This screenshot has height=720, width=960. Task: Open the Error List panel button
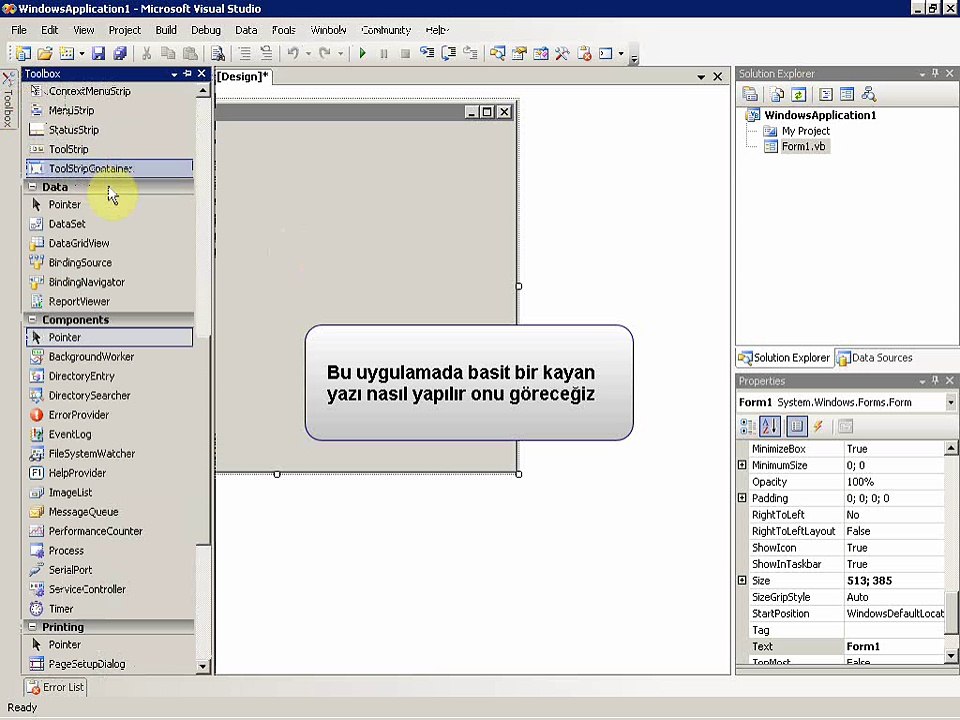coord(55,687)
